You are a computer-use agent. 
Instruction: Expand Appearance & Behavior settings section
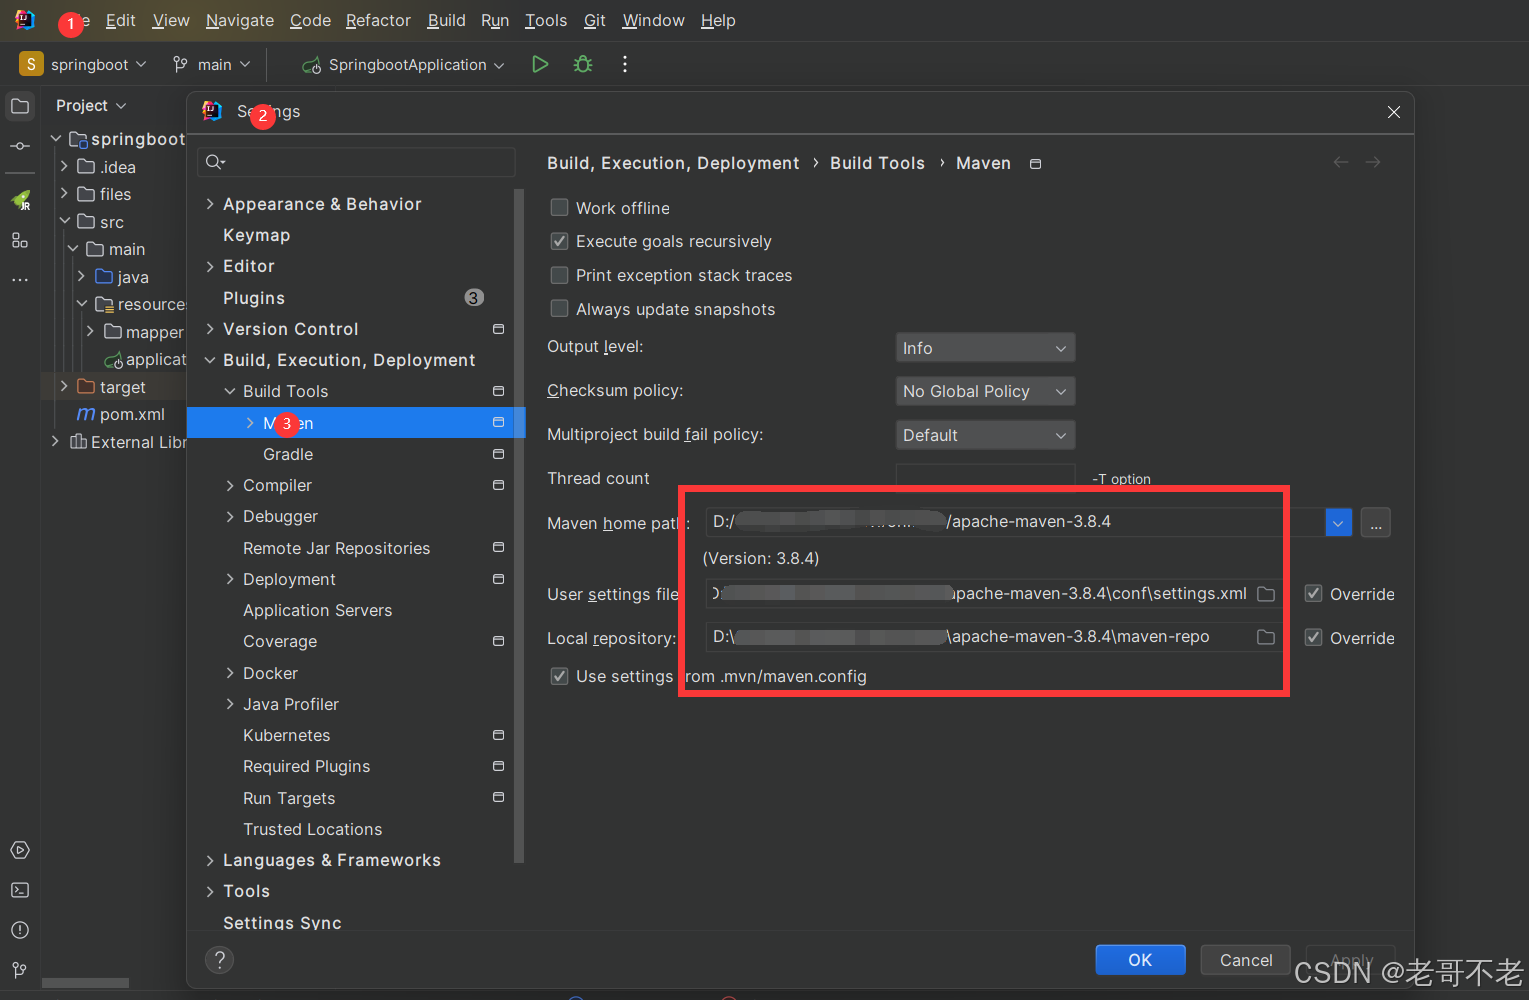coord(210,204)
